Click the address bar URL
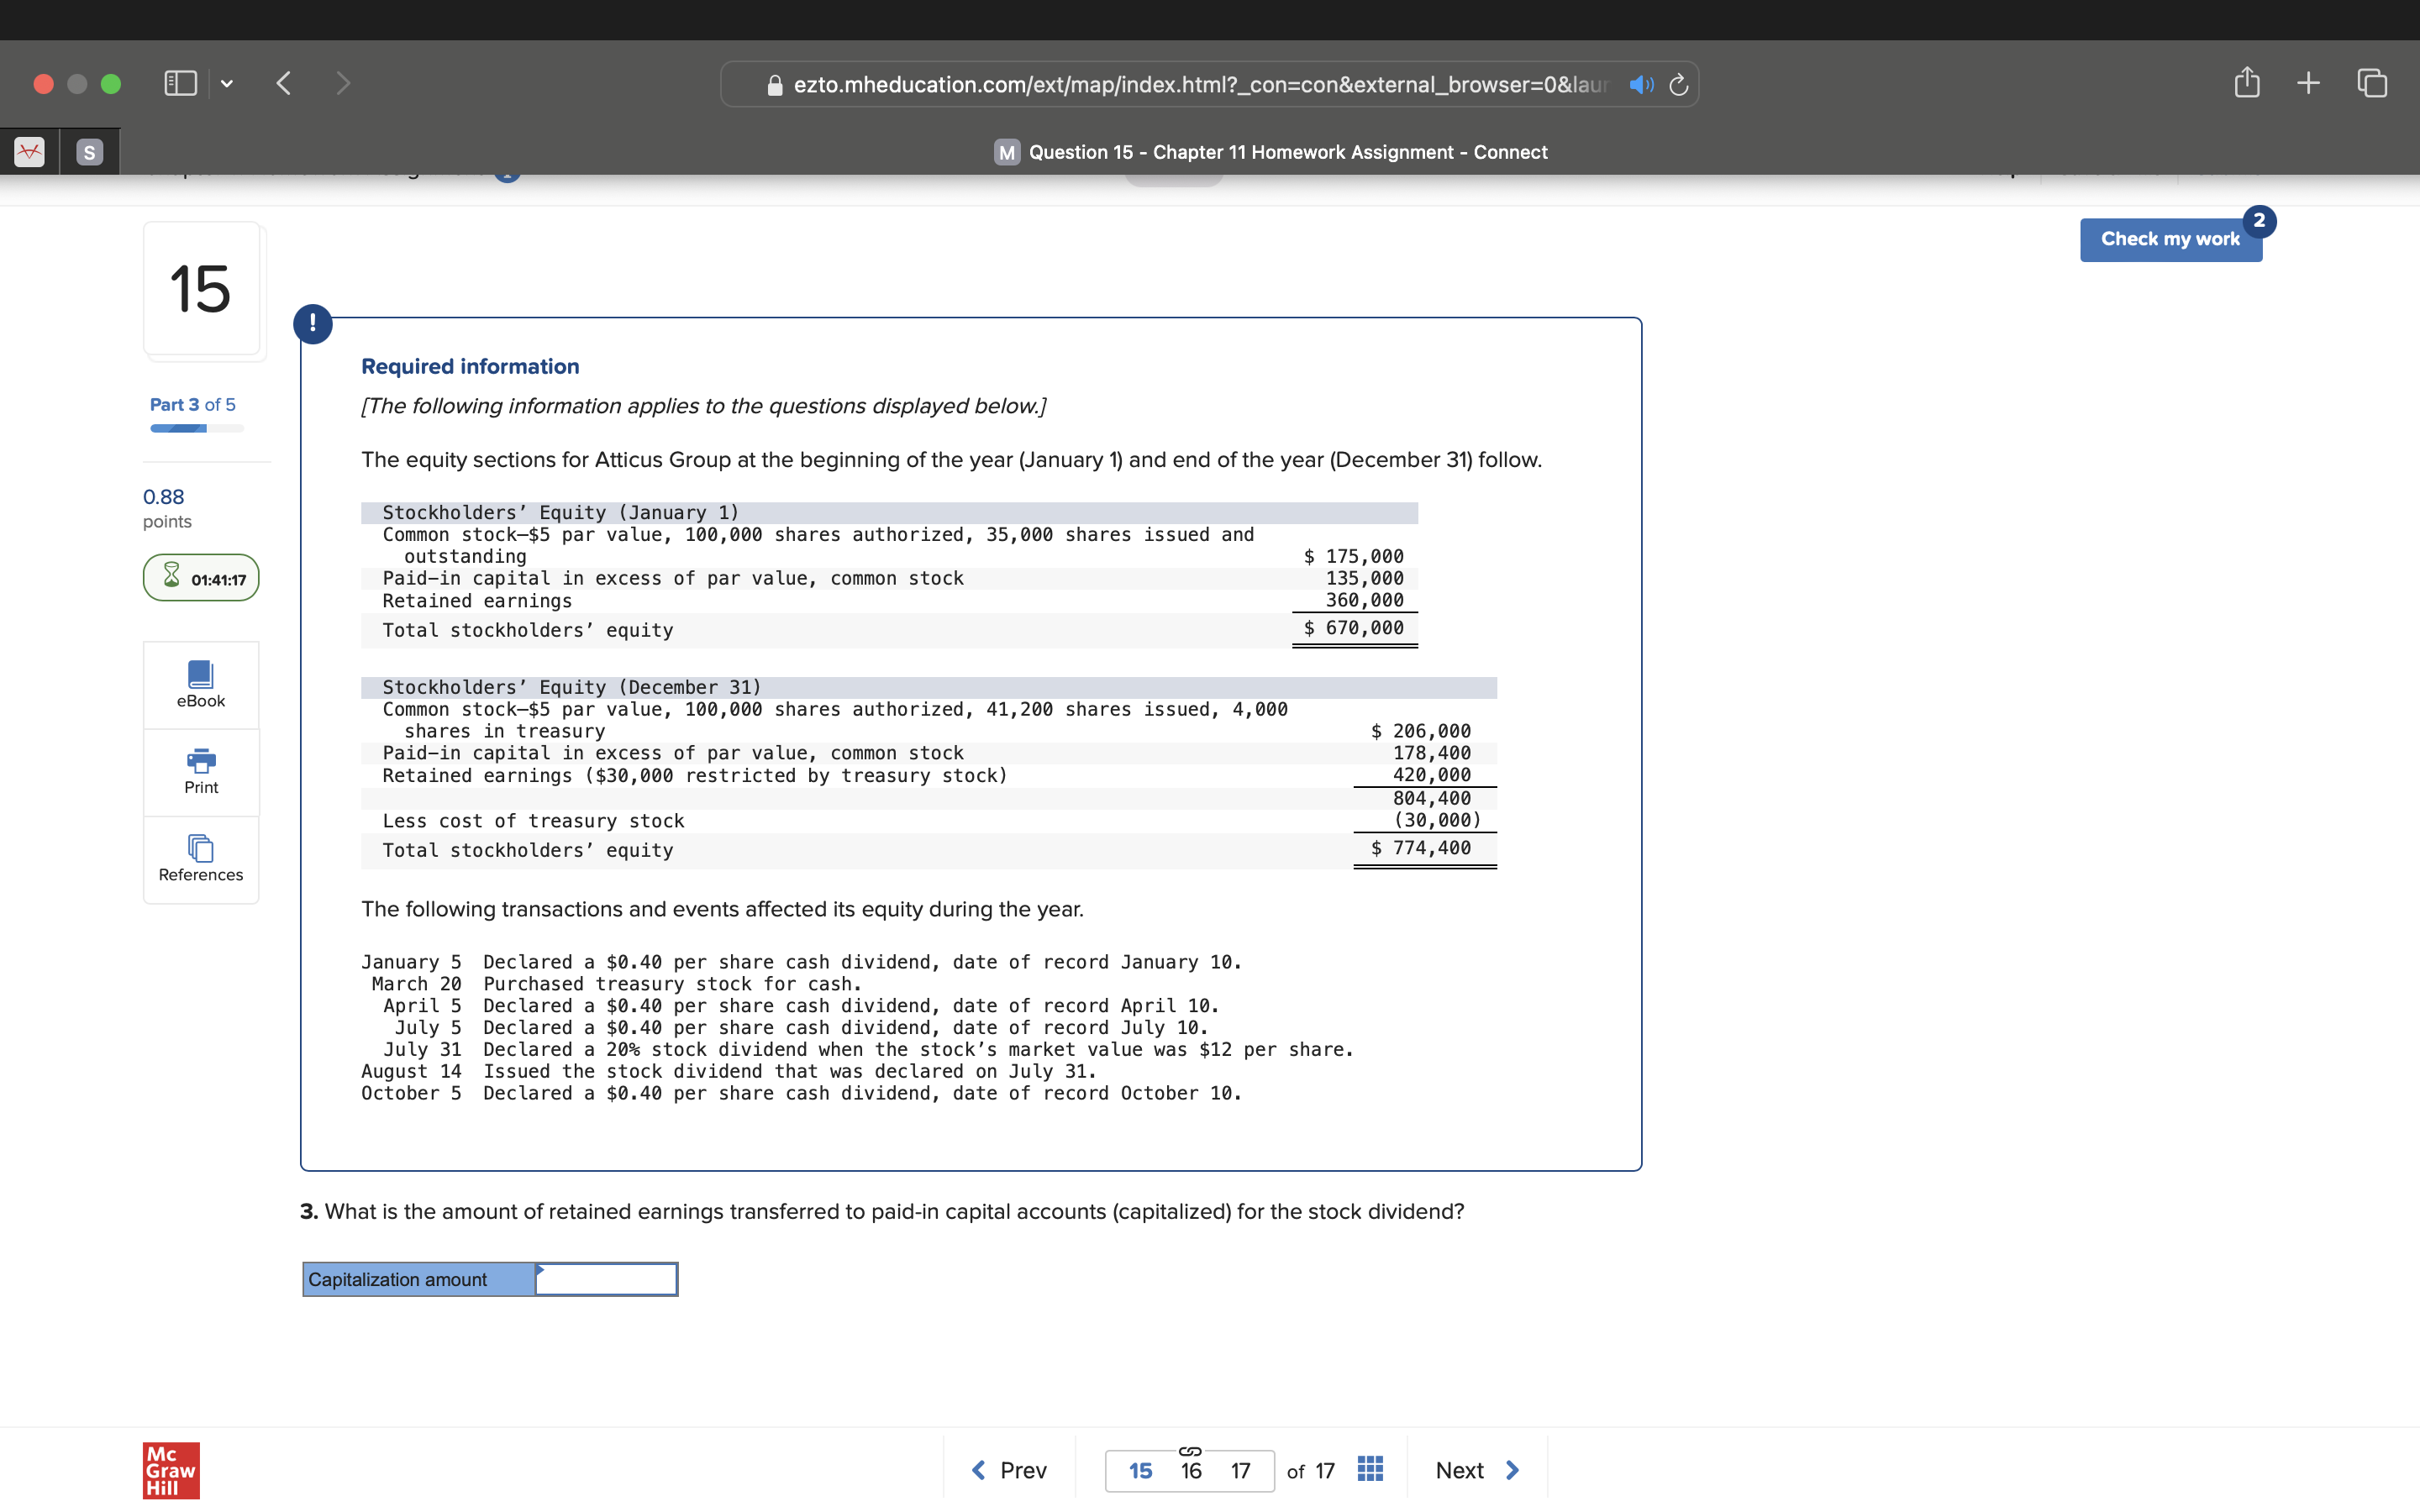2420x1512 pixels. pos(1198,85)
